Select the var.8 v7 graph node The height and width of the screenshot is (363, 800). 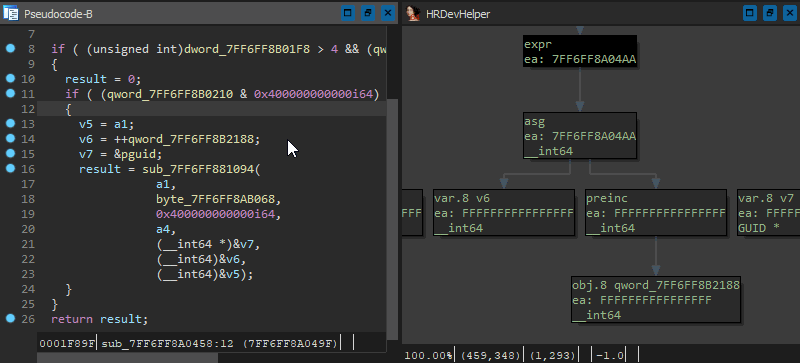click(768, 212)
